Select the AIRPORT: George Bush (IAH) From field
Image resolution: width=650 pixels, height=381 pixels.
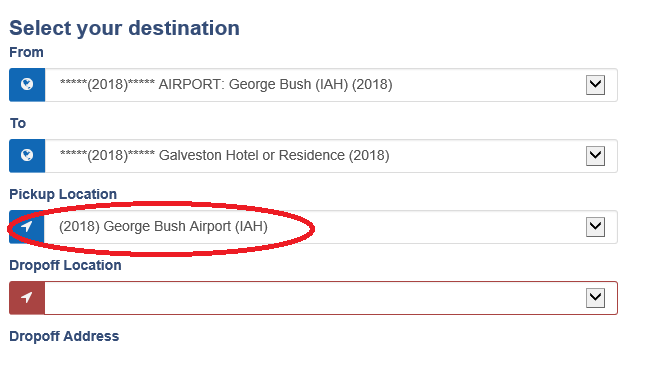[331, 85]
